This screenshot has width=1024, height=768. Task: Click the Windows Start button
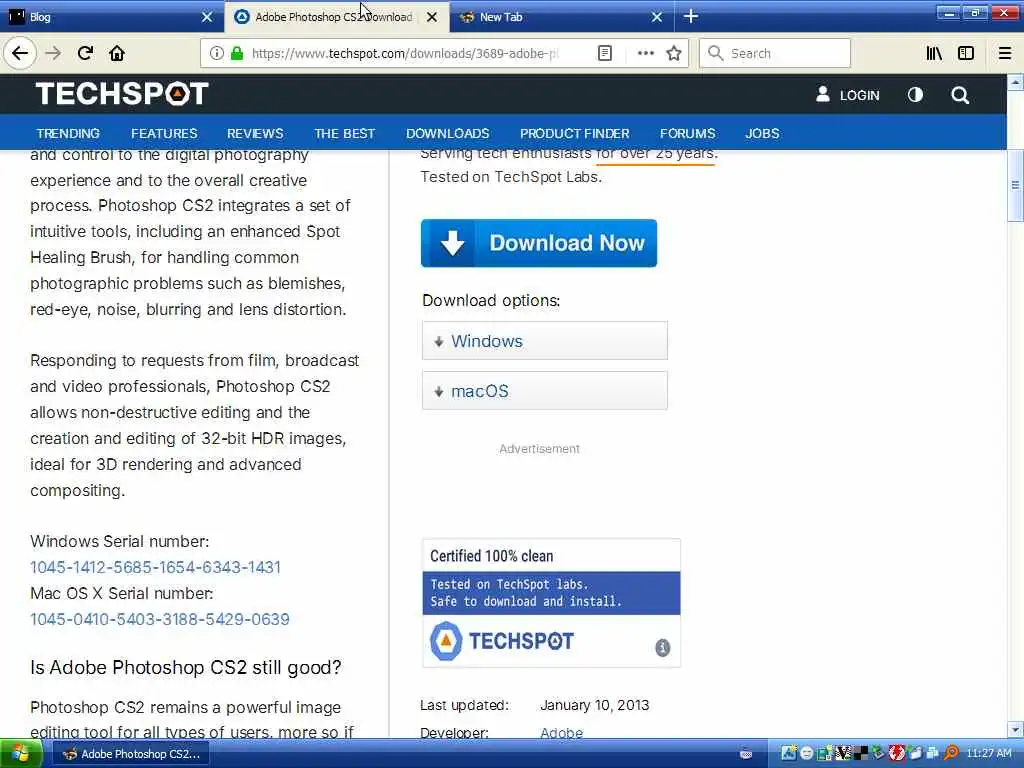pyautogui.click(x=21, y=754)
